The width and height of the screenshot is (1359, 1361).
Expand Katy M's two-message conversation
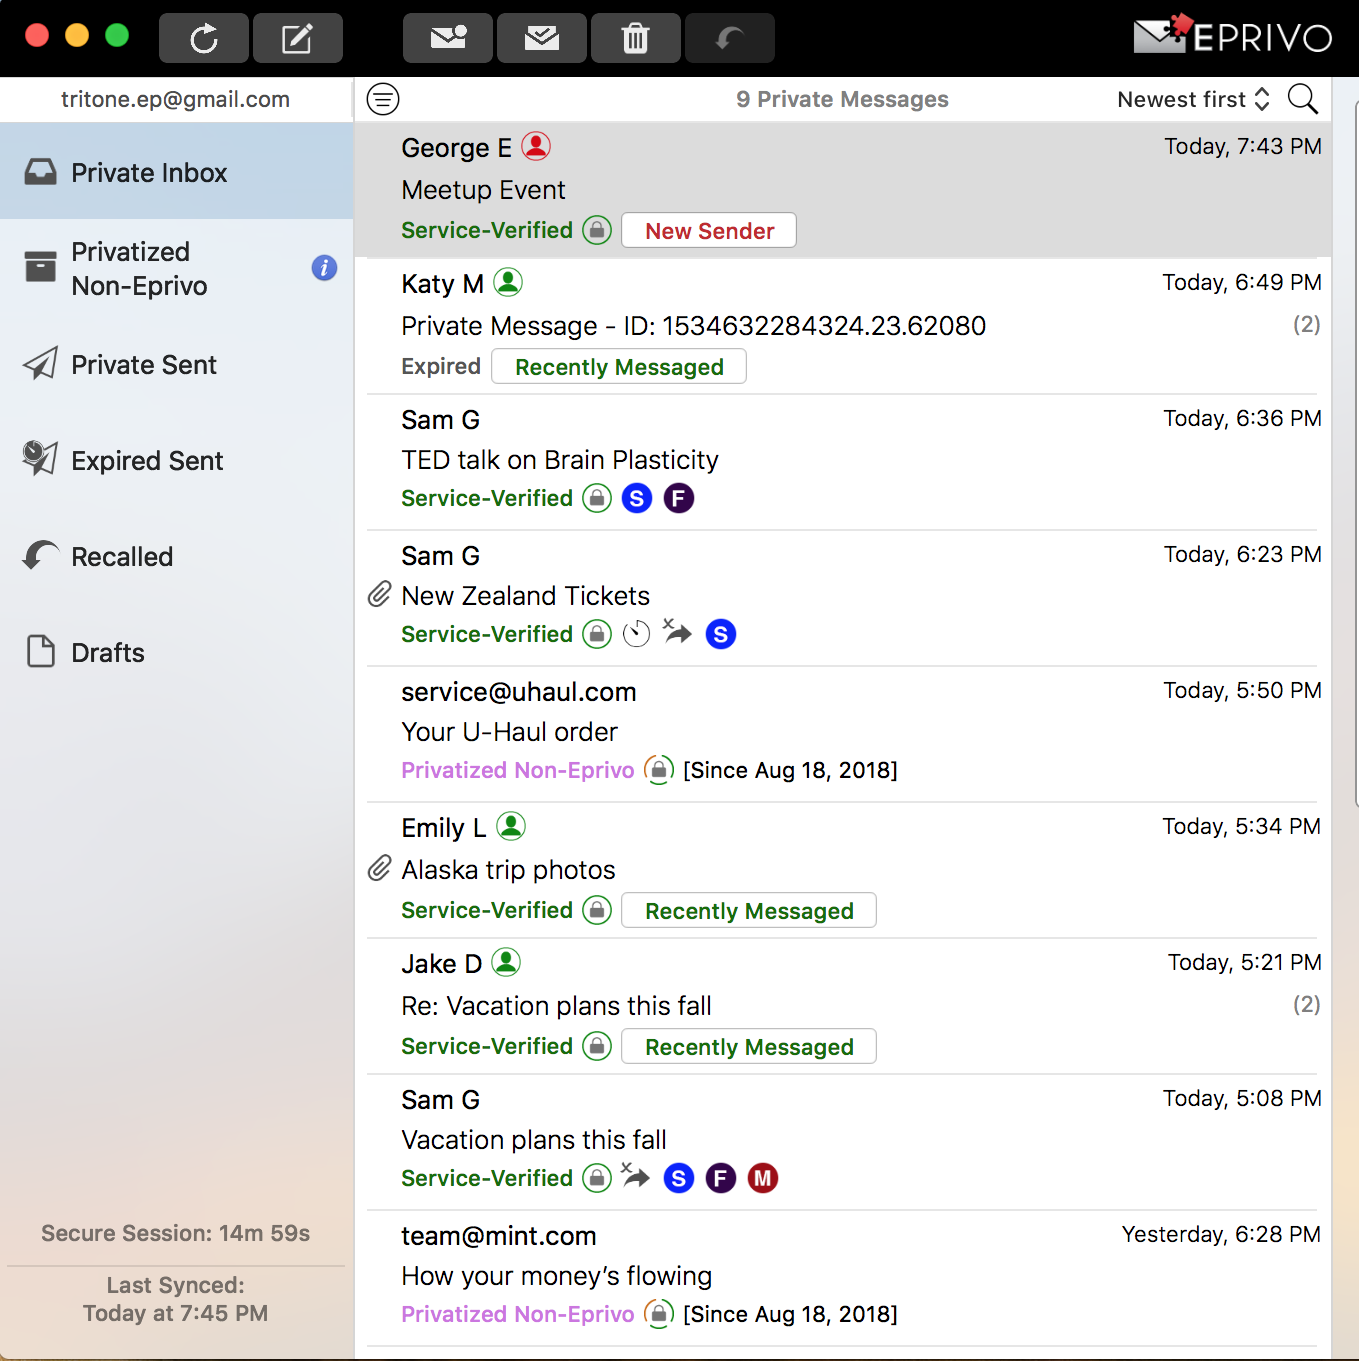pos(1307,324)
